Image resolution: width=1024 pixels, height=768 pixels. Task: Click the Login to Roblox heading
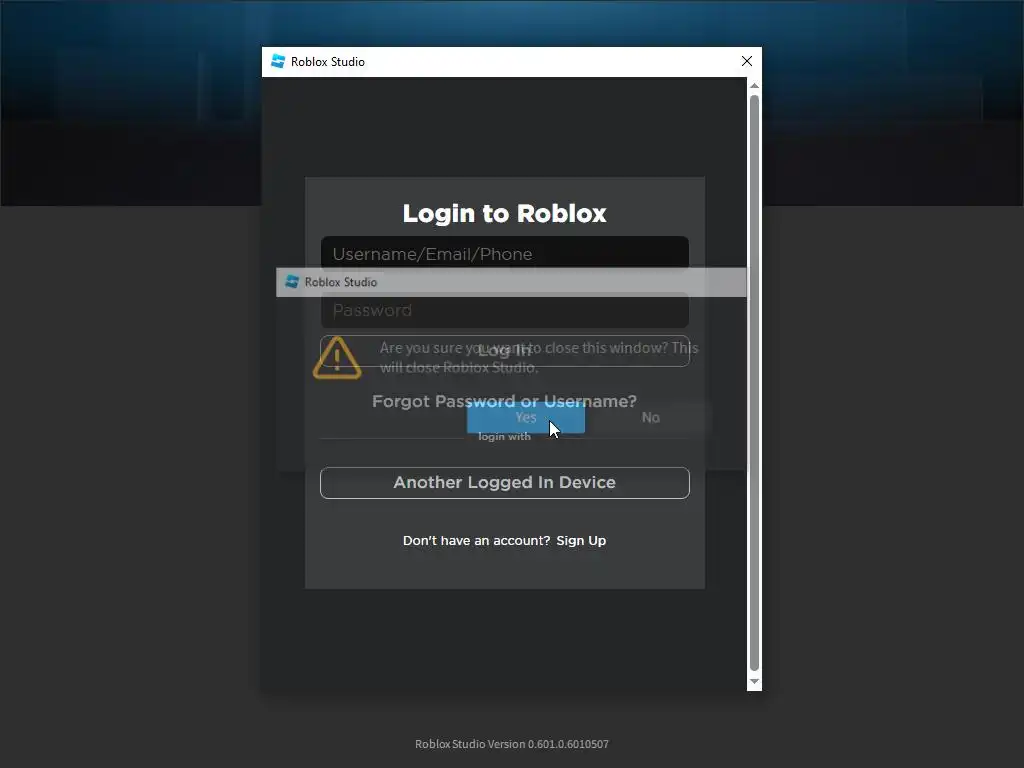504,214
